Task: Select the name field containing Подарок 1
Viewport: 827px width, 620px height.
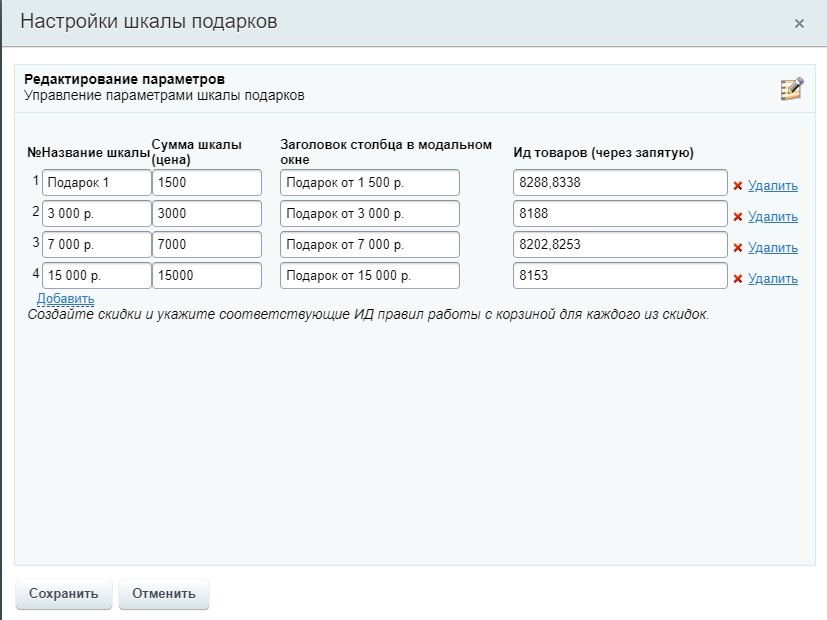Action: point(95,182)
